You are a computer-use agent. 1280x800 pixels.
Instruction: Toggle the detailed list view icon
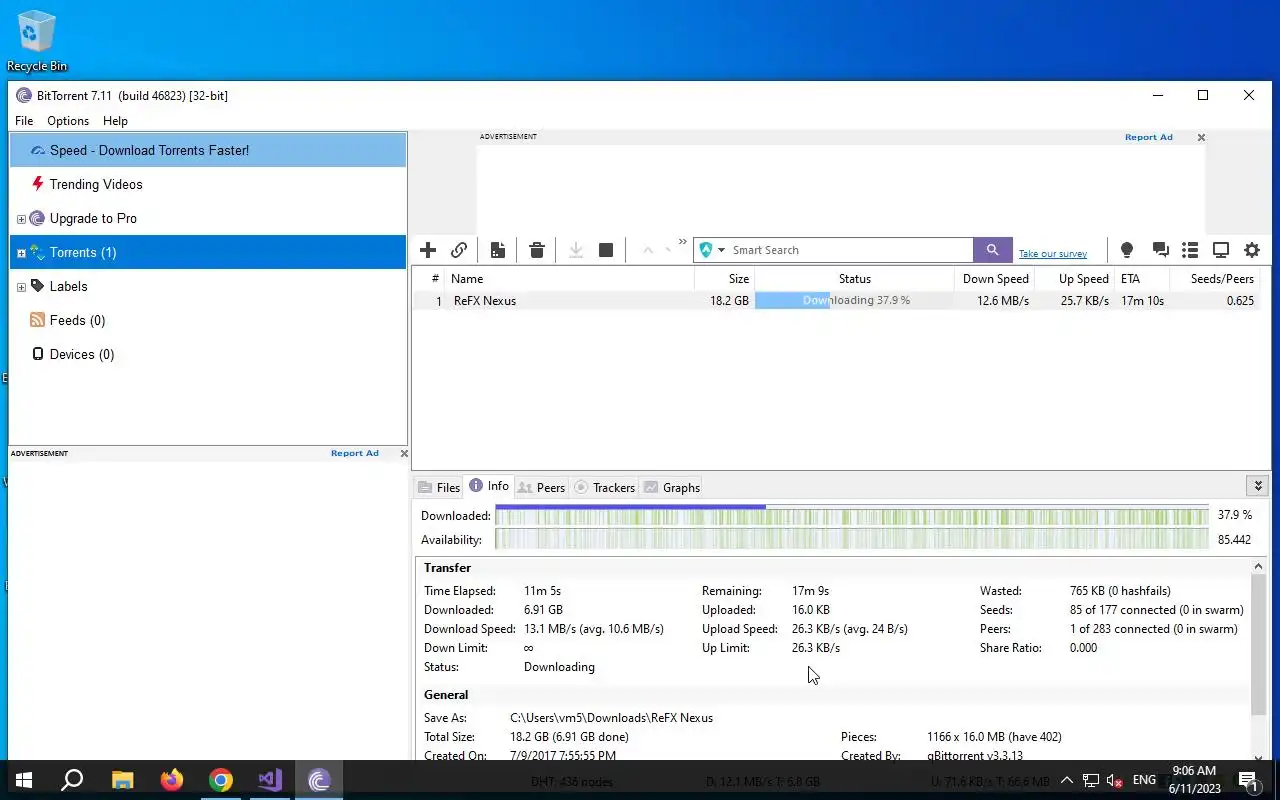(x=1190, y=250)
